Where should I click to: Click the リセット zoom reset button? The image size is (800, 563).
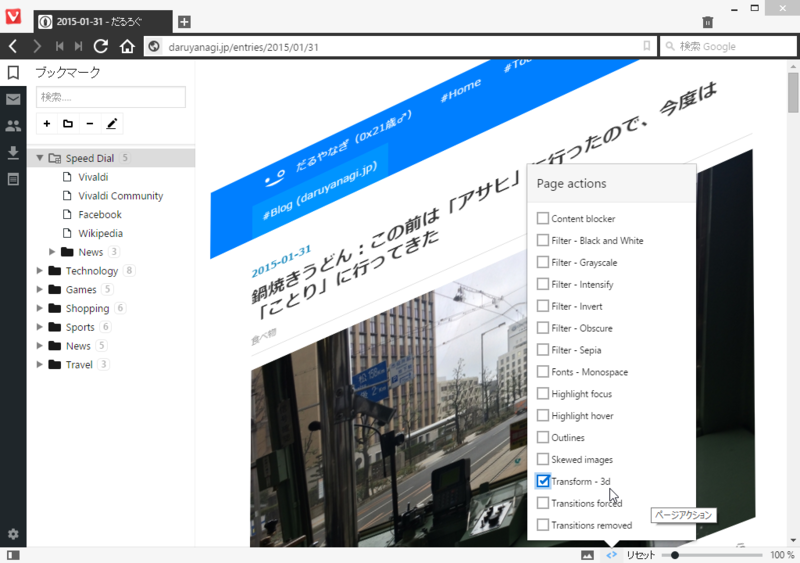pos(641,555)
